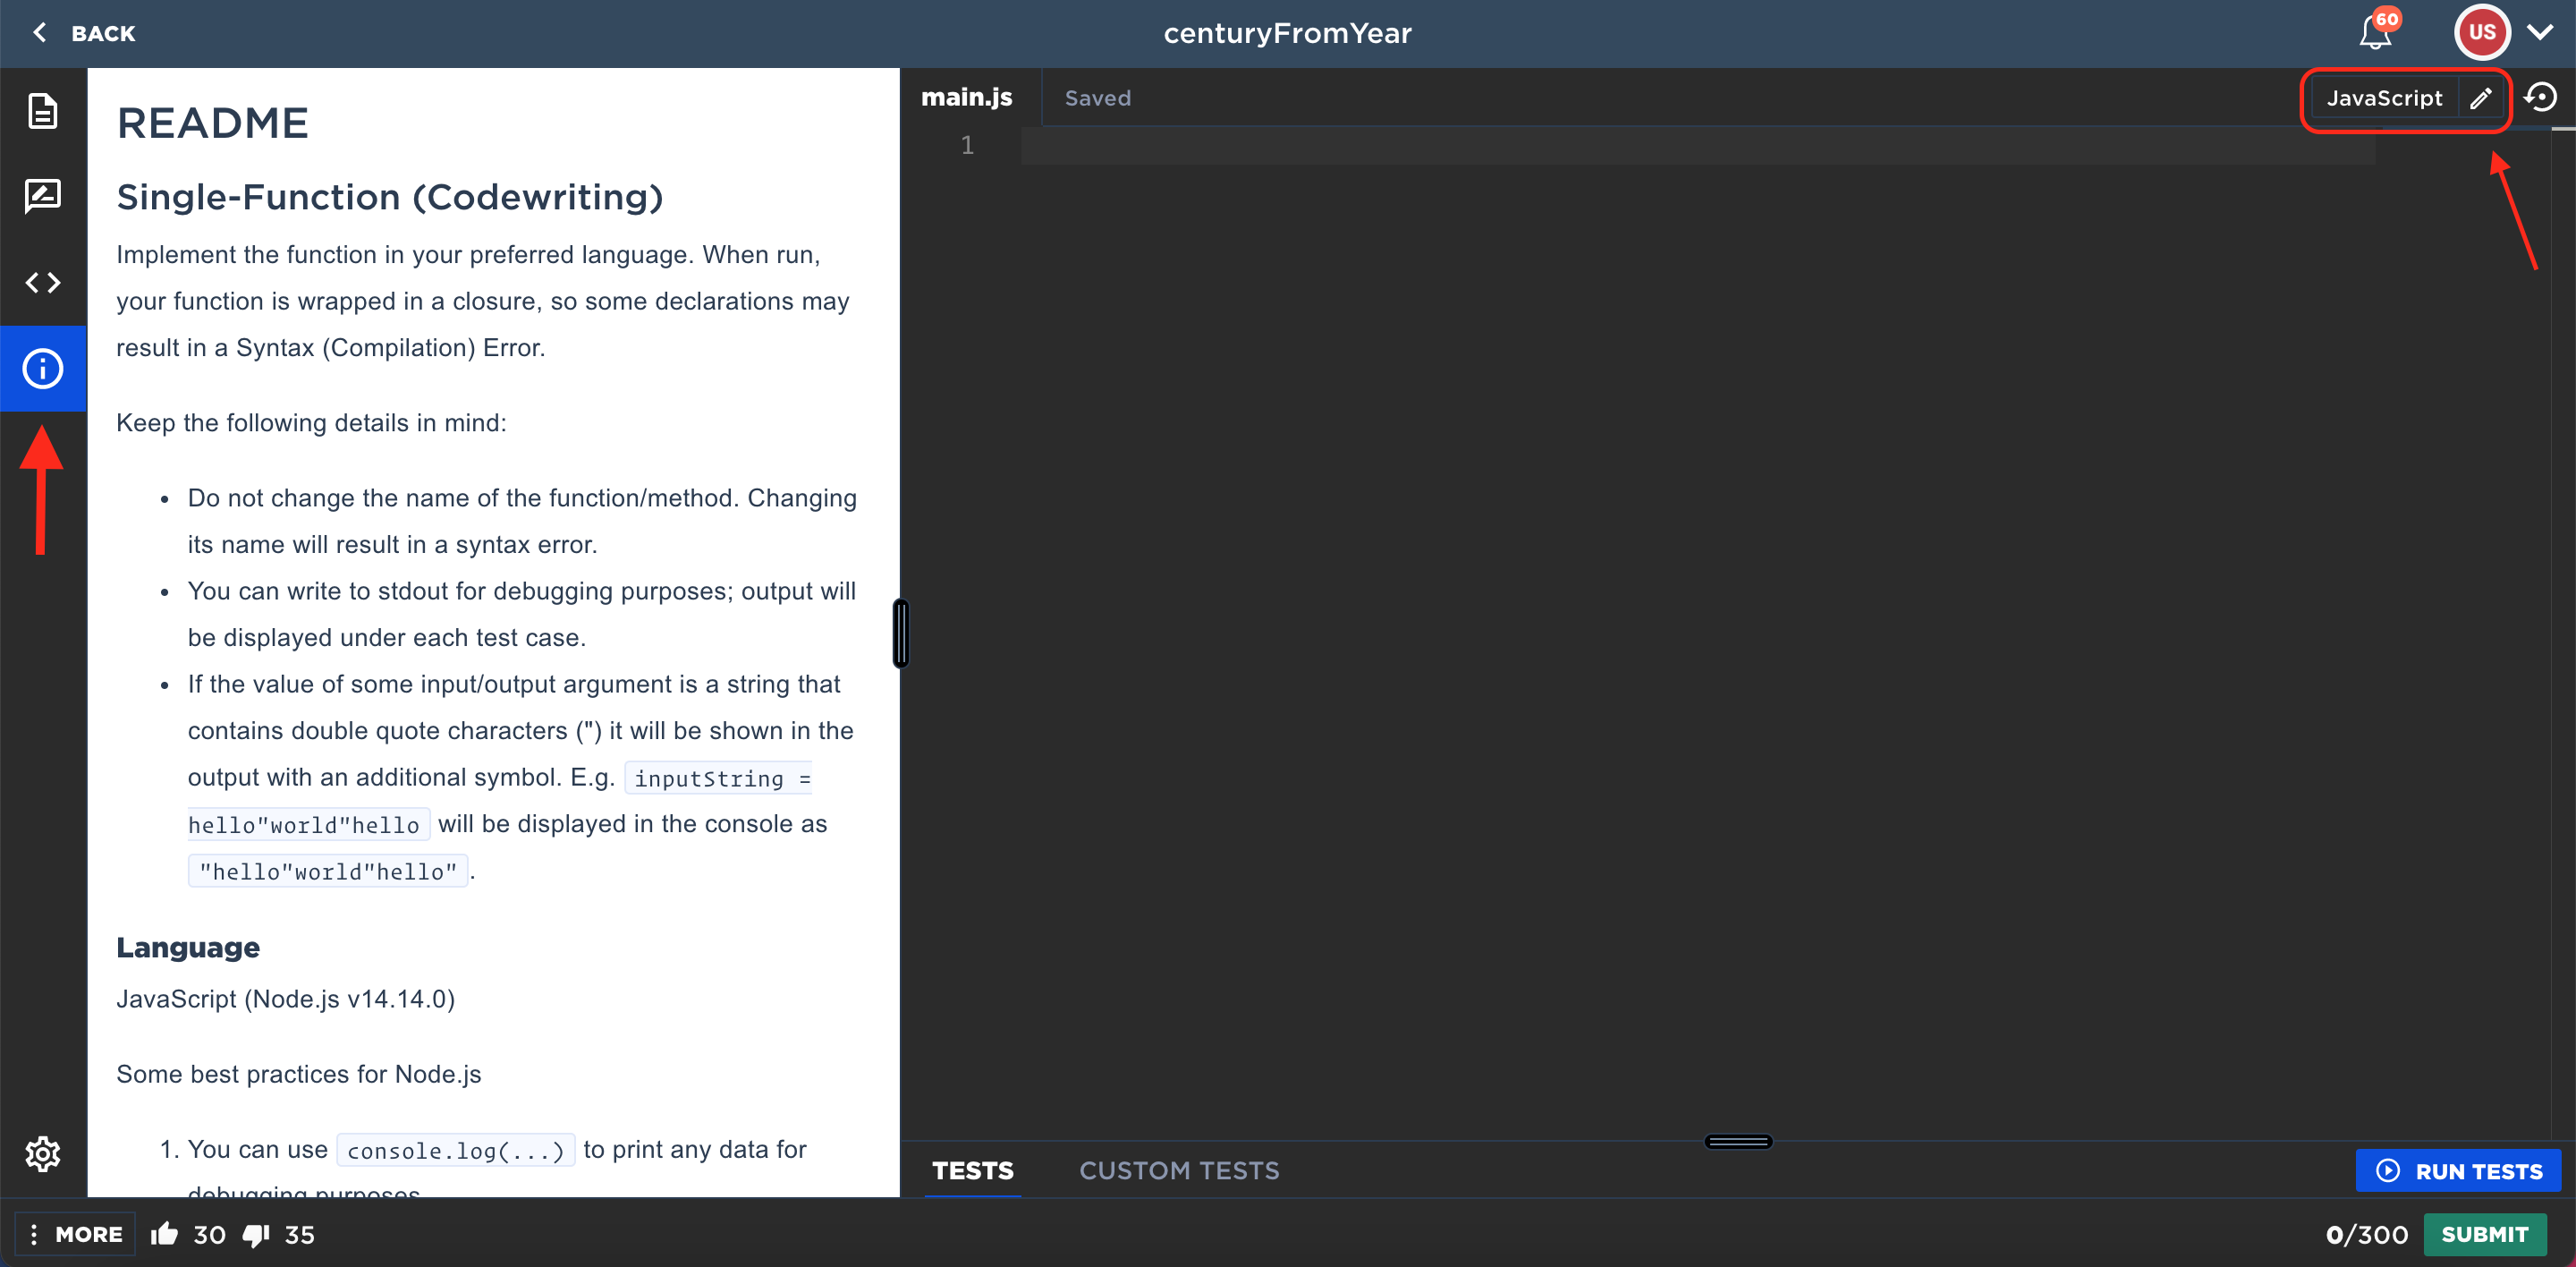2576x1267 pixels.
Task: Open the task description document icon
Action: click(x=42, y=111)
